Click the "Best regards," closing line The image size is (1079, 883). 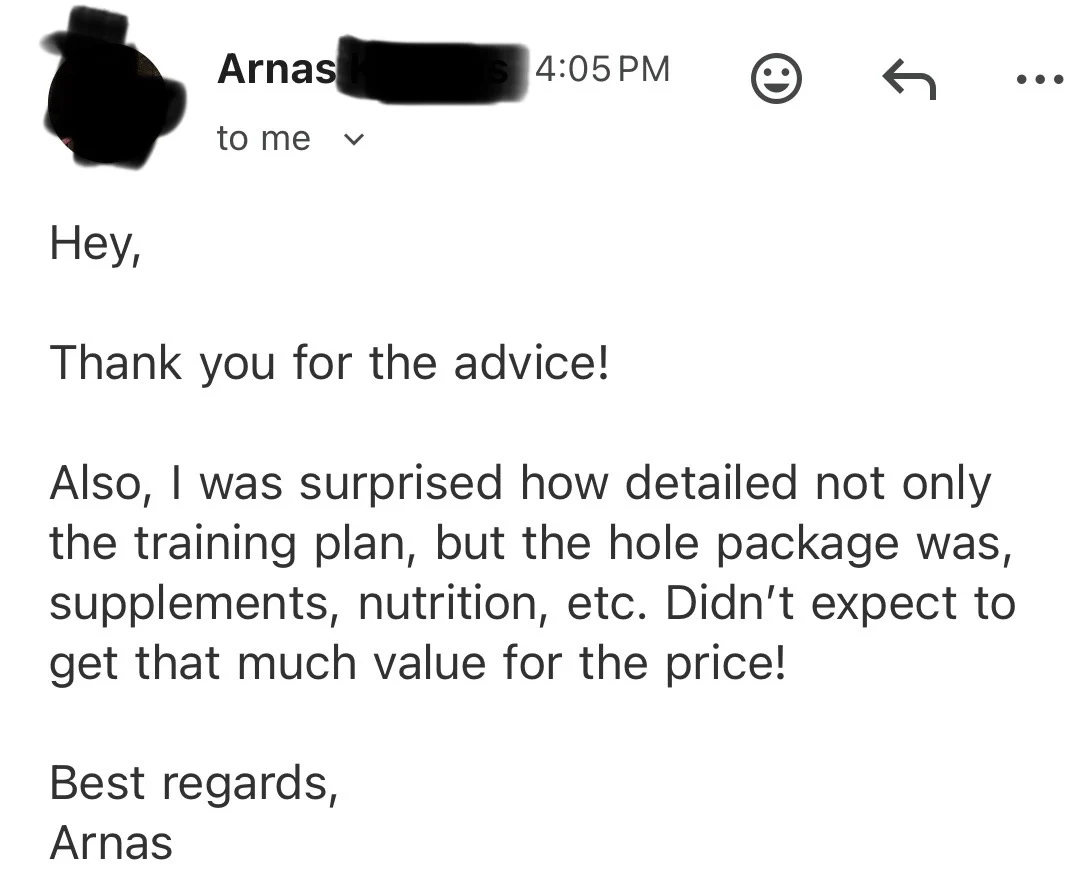click(x=194, y=784)
